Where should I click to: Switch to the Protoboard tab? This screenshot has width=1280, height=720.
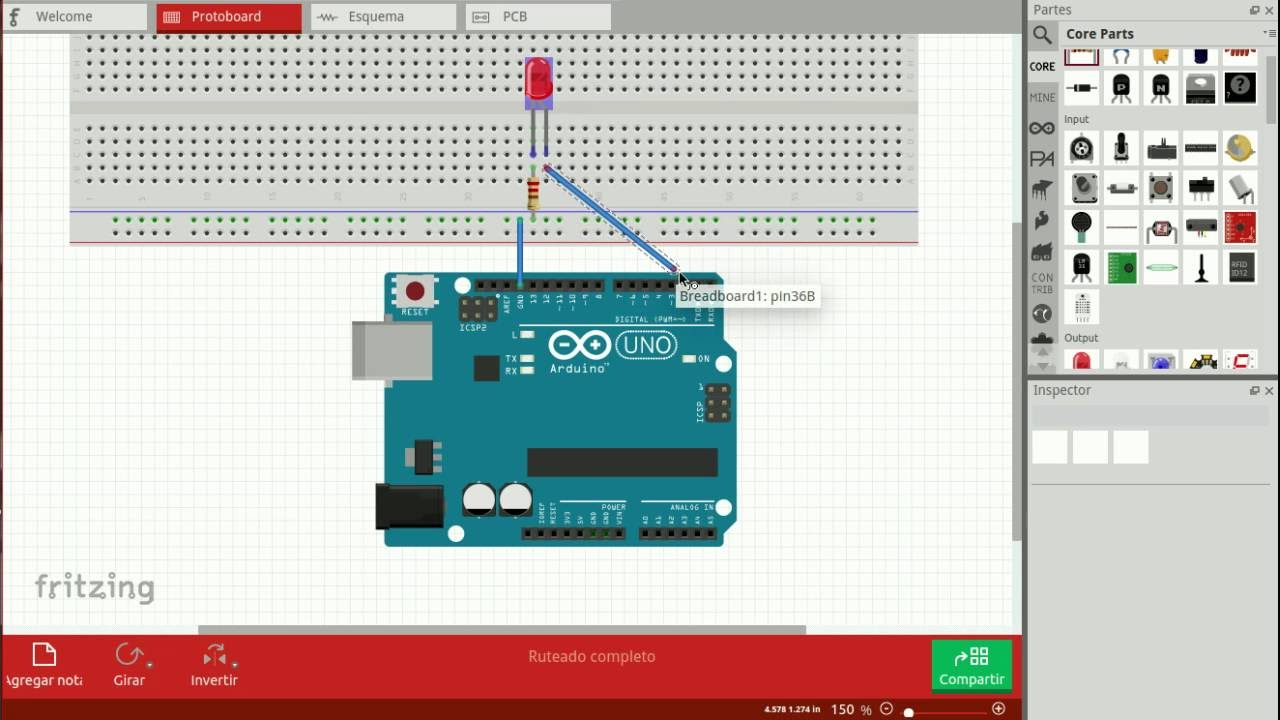229,17
